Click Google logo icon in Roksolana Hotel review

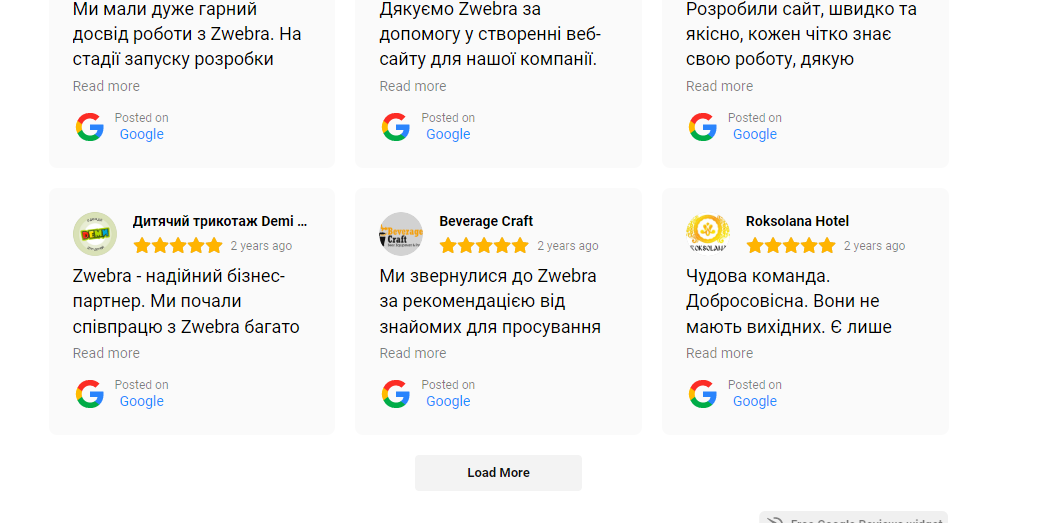(703, 394)
